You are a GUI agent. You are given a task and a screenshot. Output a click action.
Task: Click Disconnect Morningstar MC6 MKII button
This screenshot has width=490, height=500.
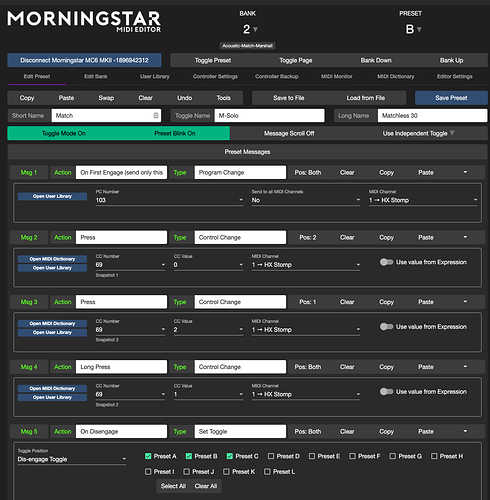coord(84,60)
